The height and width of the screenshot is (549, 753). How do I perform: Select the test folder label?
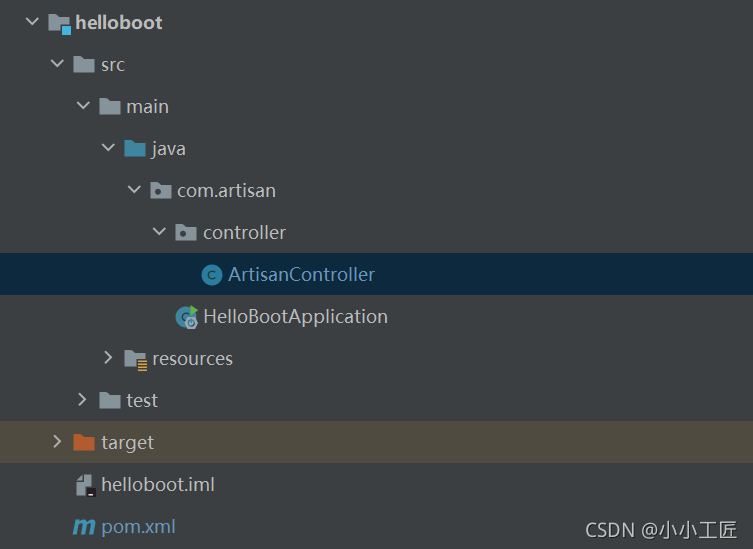pos(142,401)
